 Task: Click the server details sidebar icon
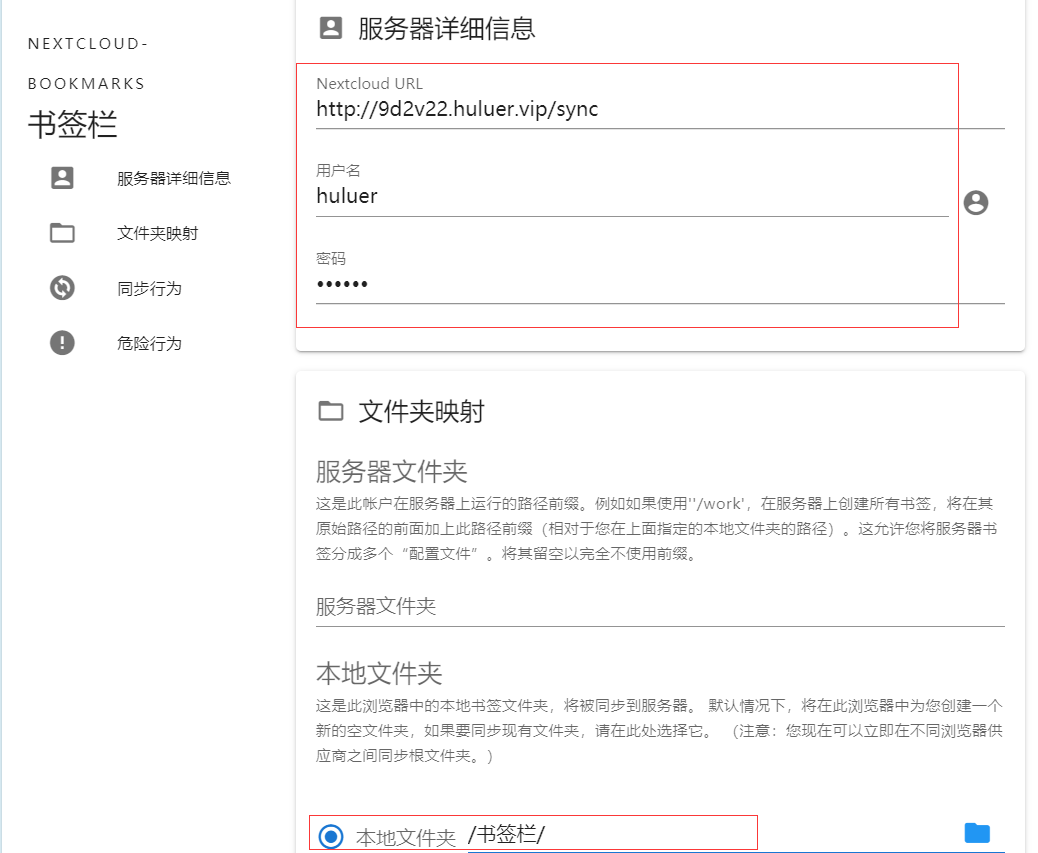(62, 178)
